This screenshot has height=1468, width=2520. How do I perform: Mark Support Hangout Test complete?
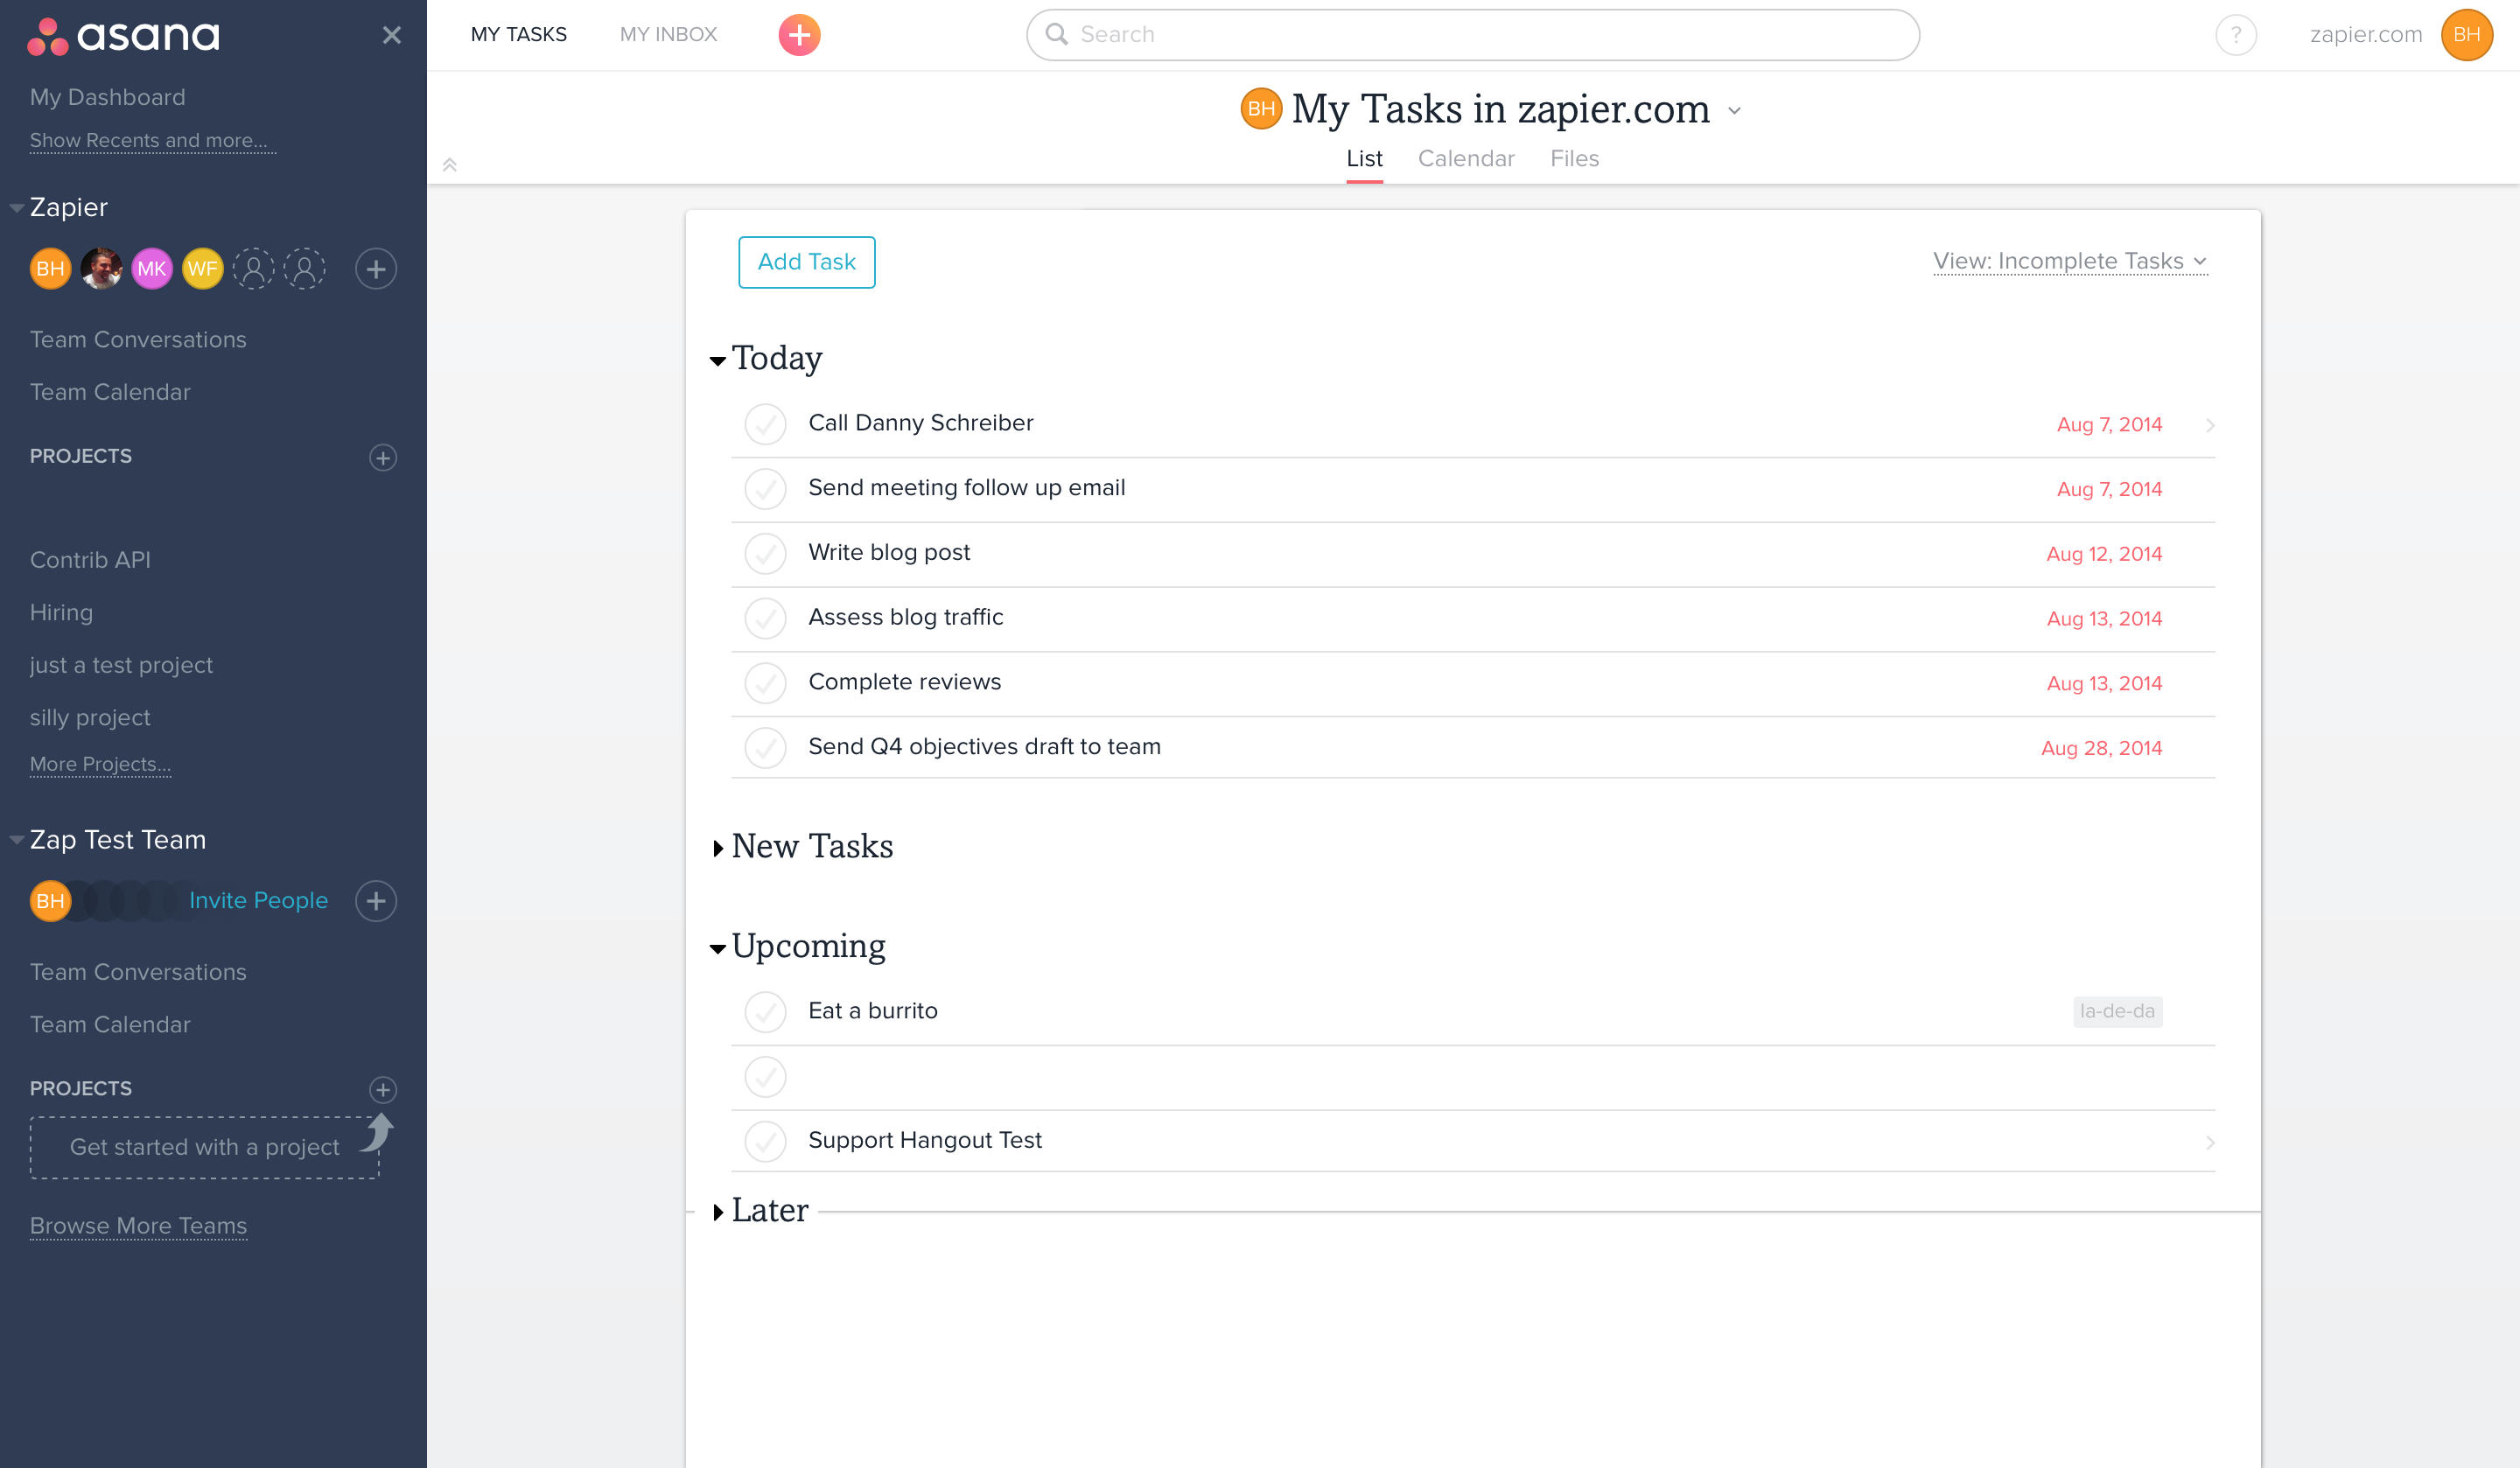click(765, 1141)
